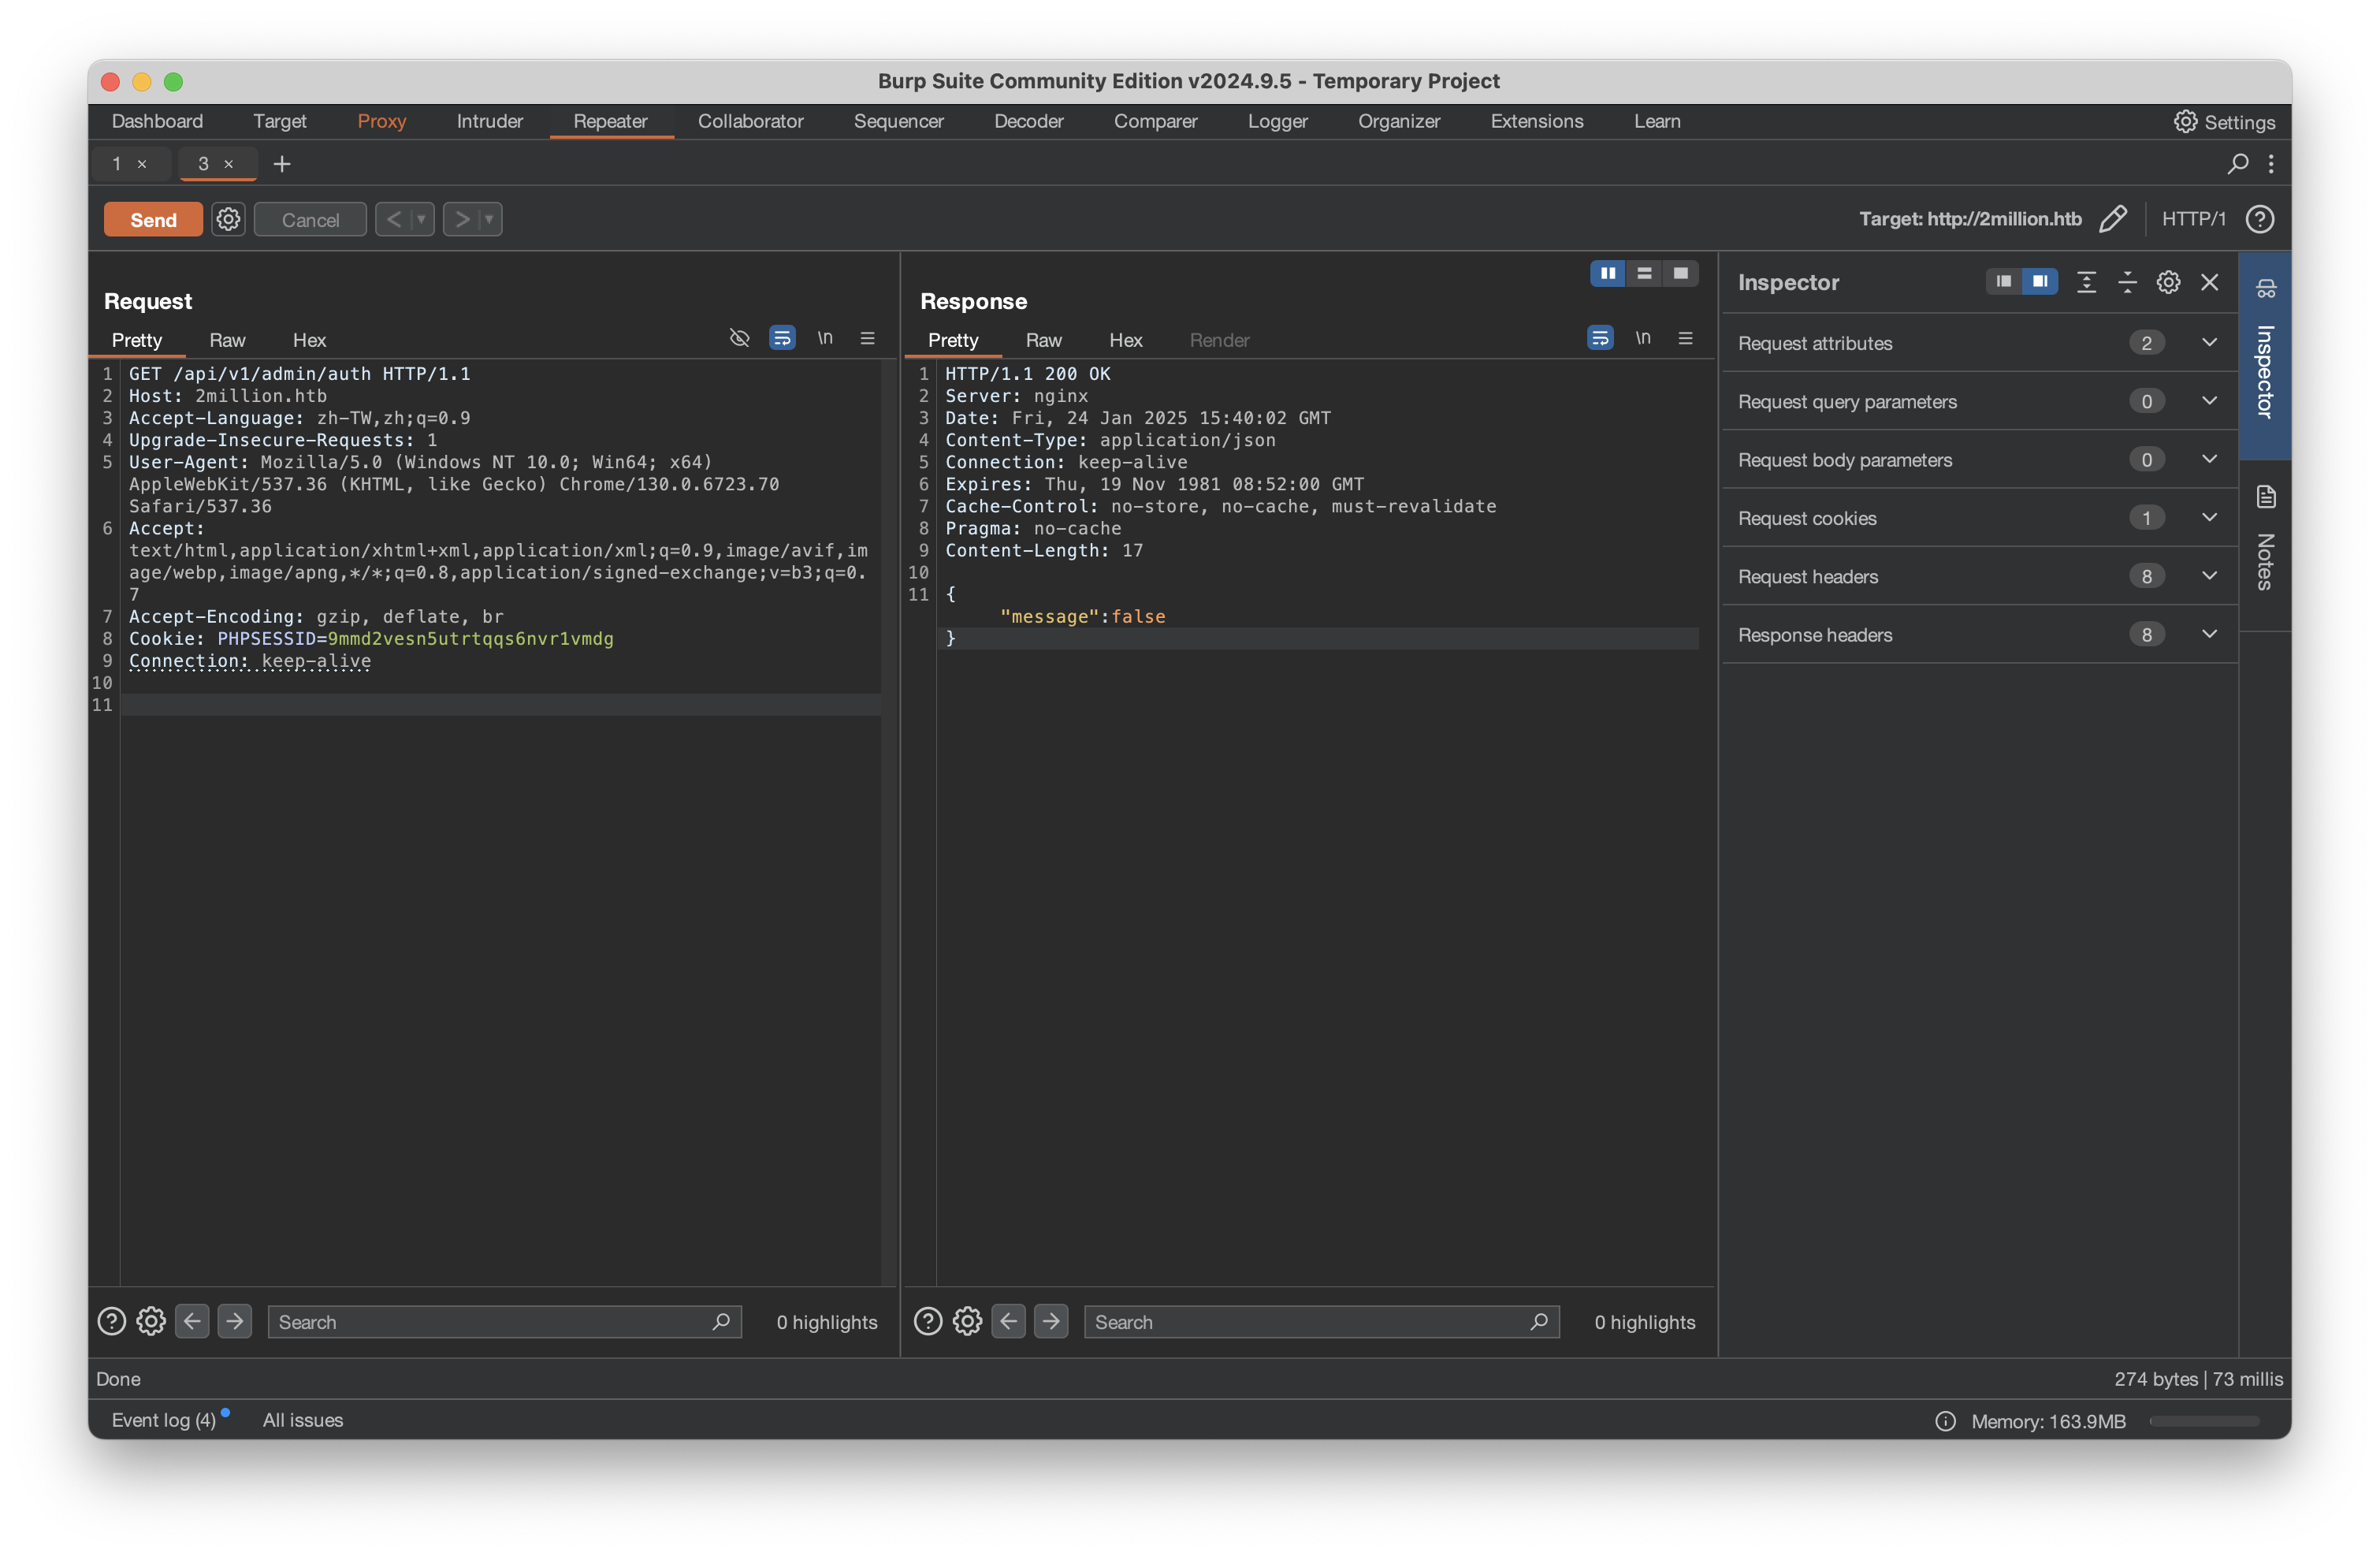Image resolution: width=2380 pixels, height=1556 pixels.
Task: Click the edit target pencil icon
Action: [2112, 219]
